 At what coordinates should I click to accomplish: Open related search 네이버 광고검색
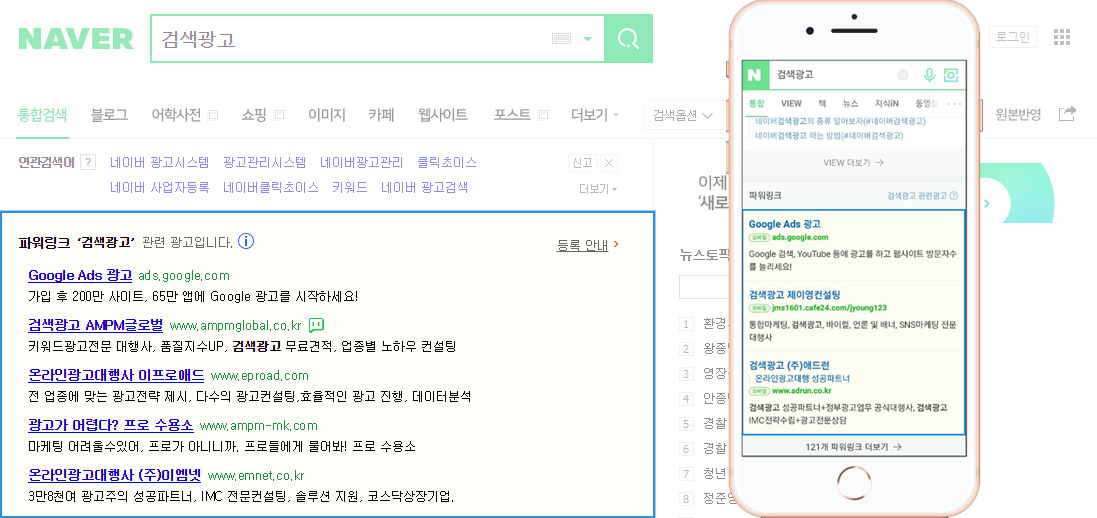[x=425, y=188]
